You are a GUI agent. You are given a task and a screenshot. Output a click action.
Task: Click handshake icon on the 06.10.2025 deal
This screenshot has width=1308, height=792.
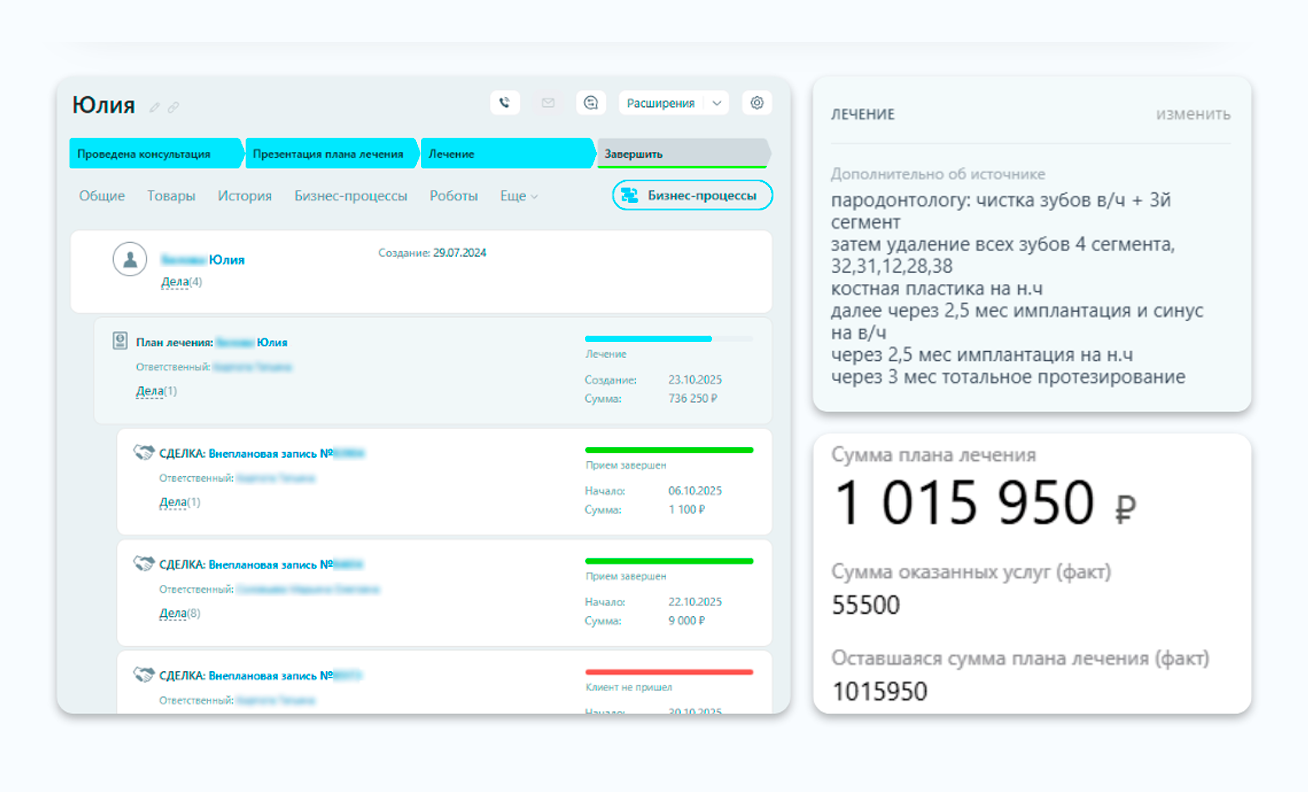144,453
